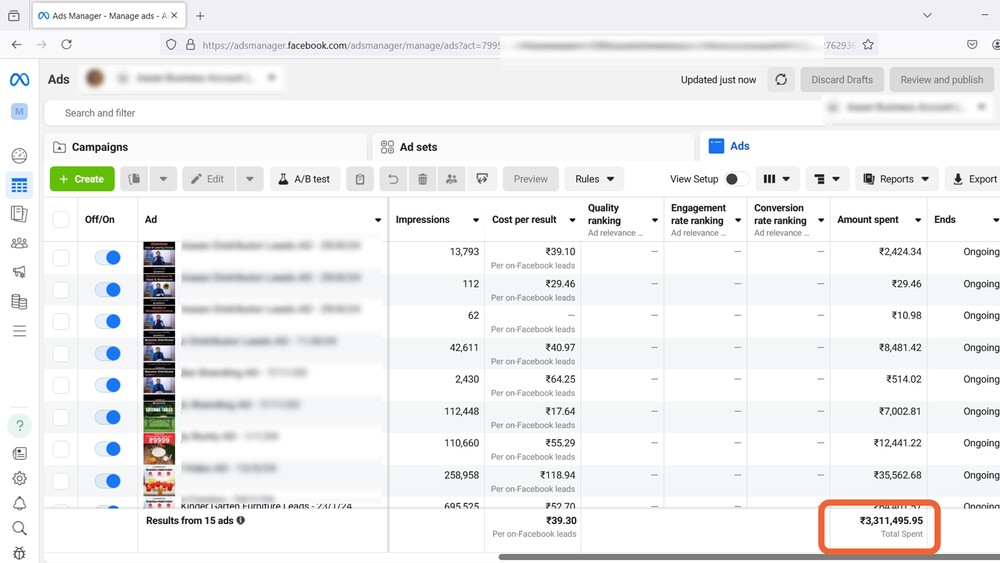Screen dimensions: 1000x563
Task: Open the A/B test flask button
Action: tap(304, 179)
